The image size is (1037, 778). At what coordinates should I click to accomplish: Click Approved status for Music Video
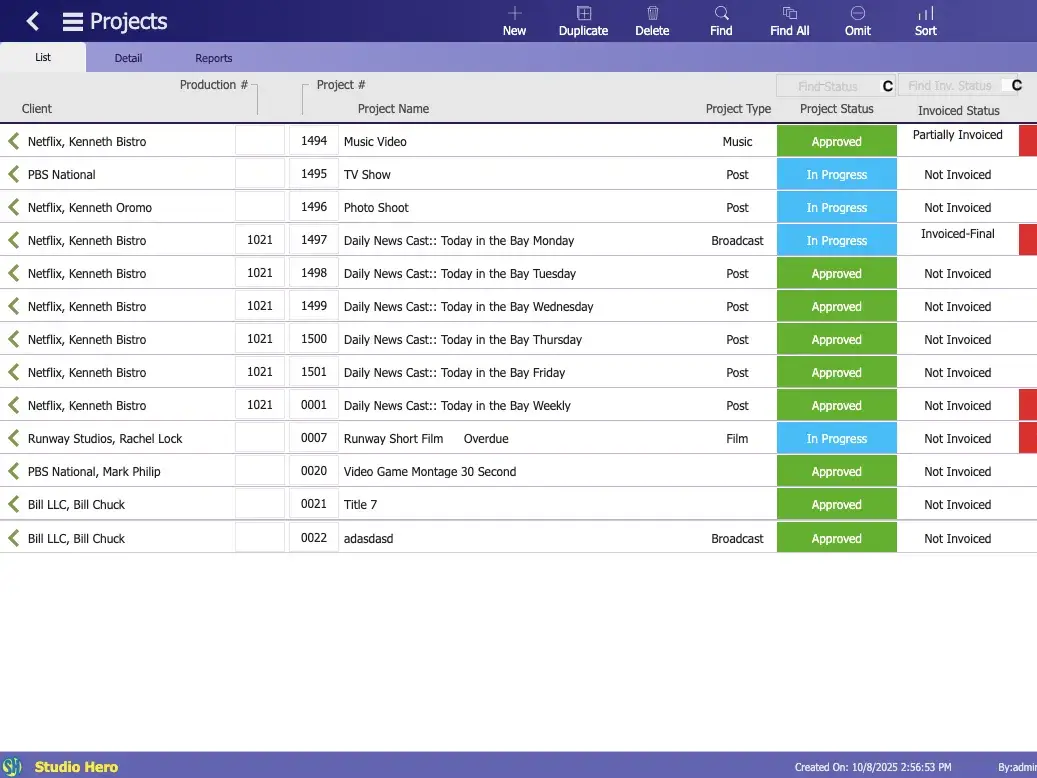click(x=837, y=141)
